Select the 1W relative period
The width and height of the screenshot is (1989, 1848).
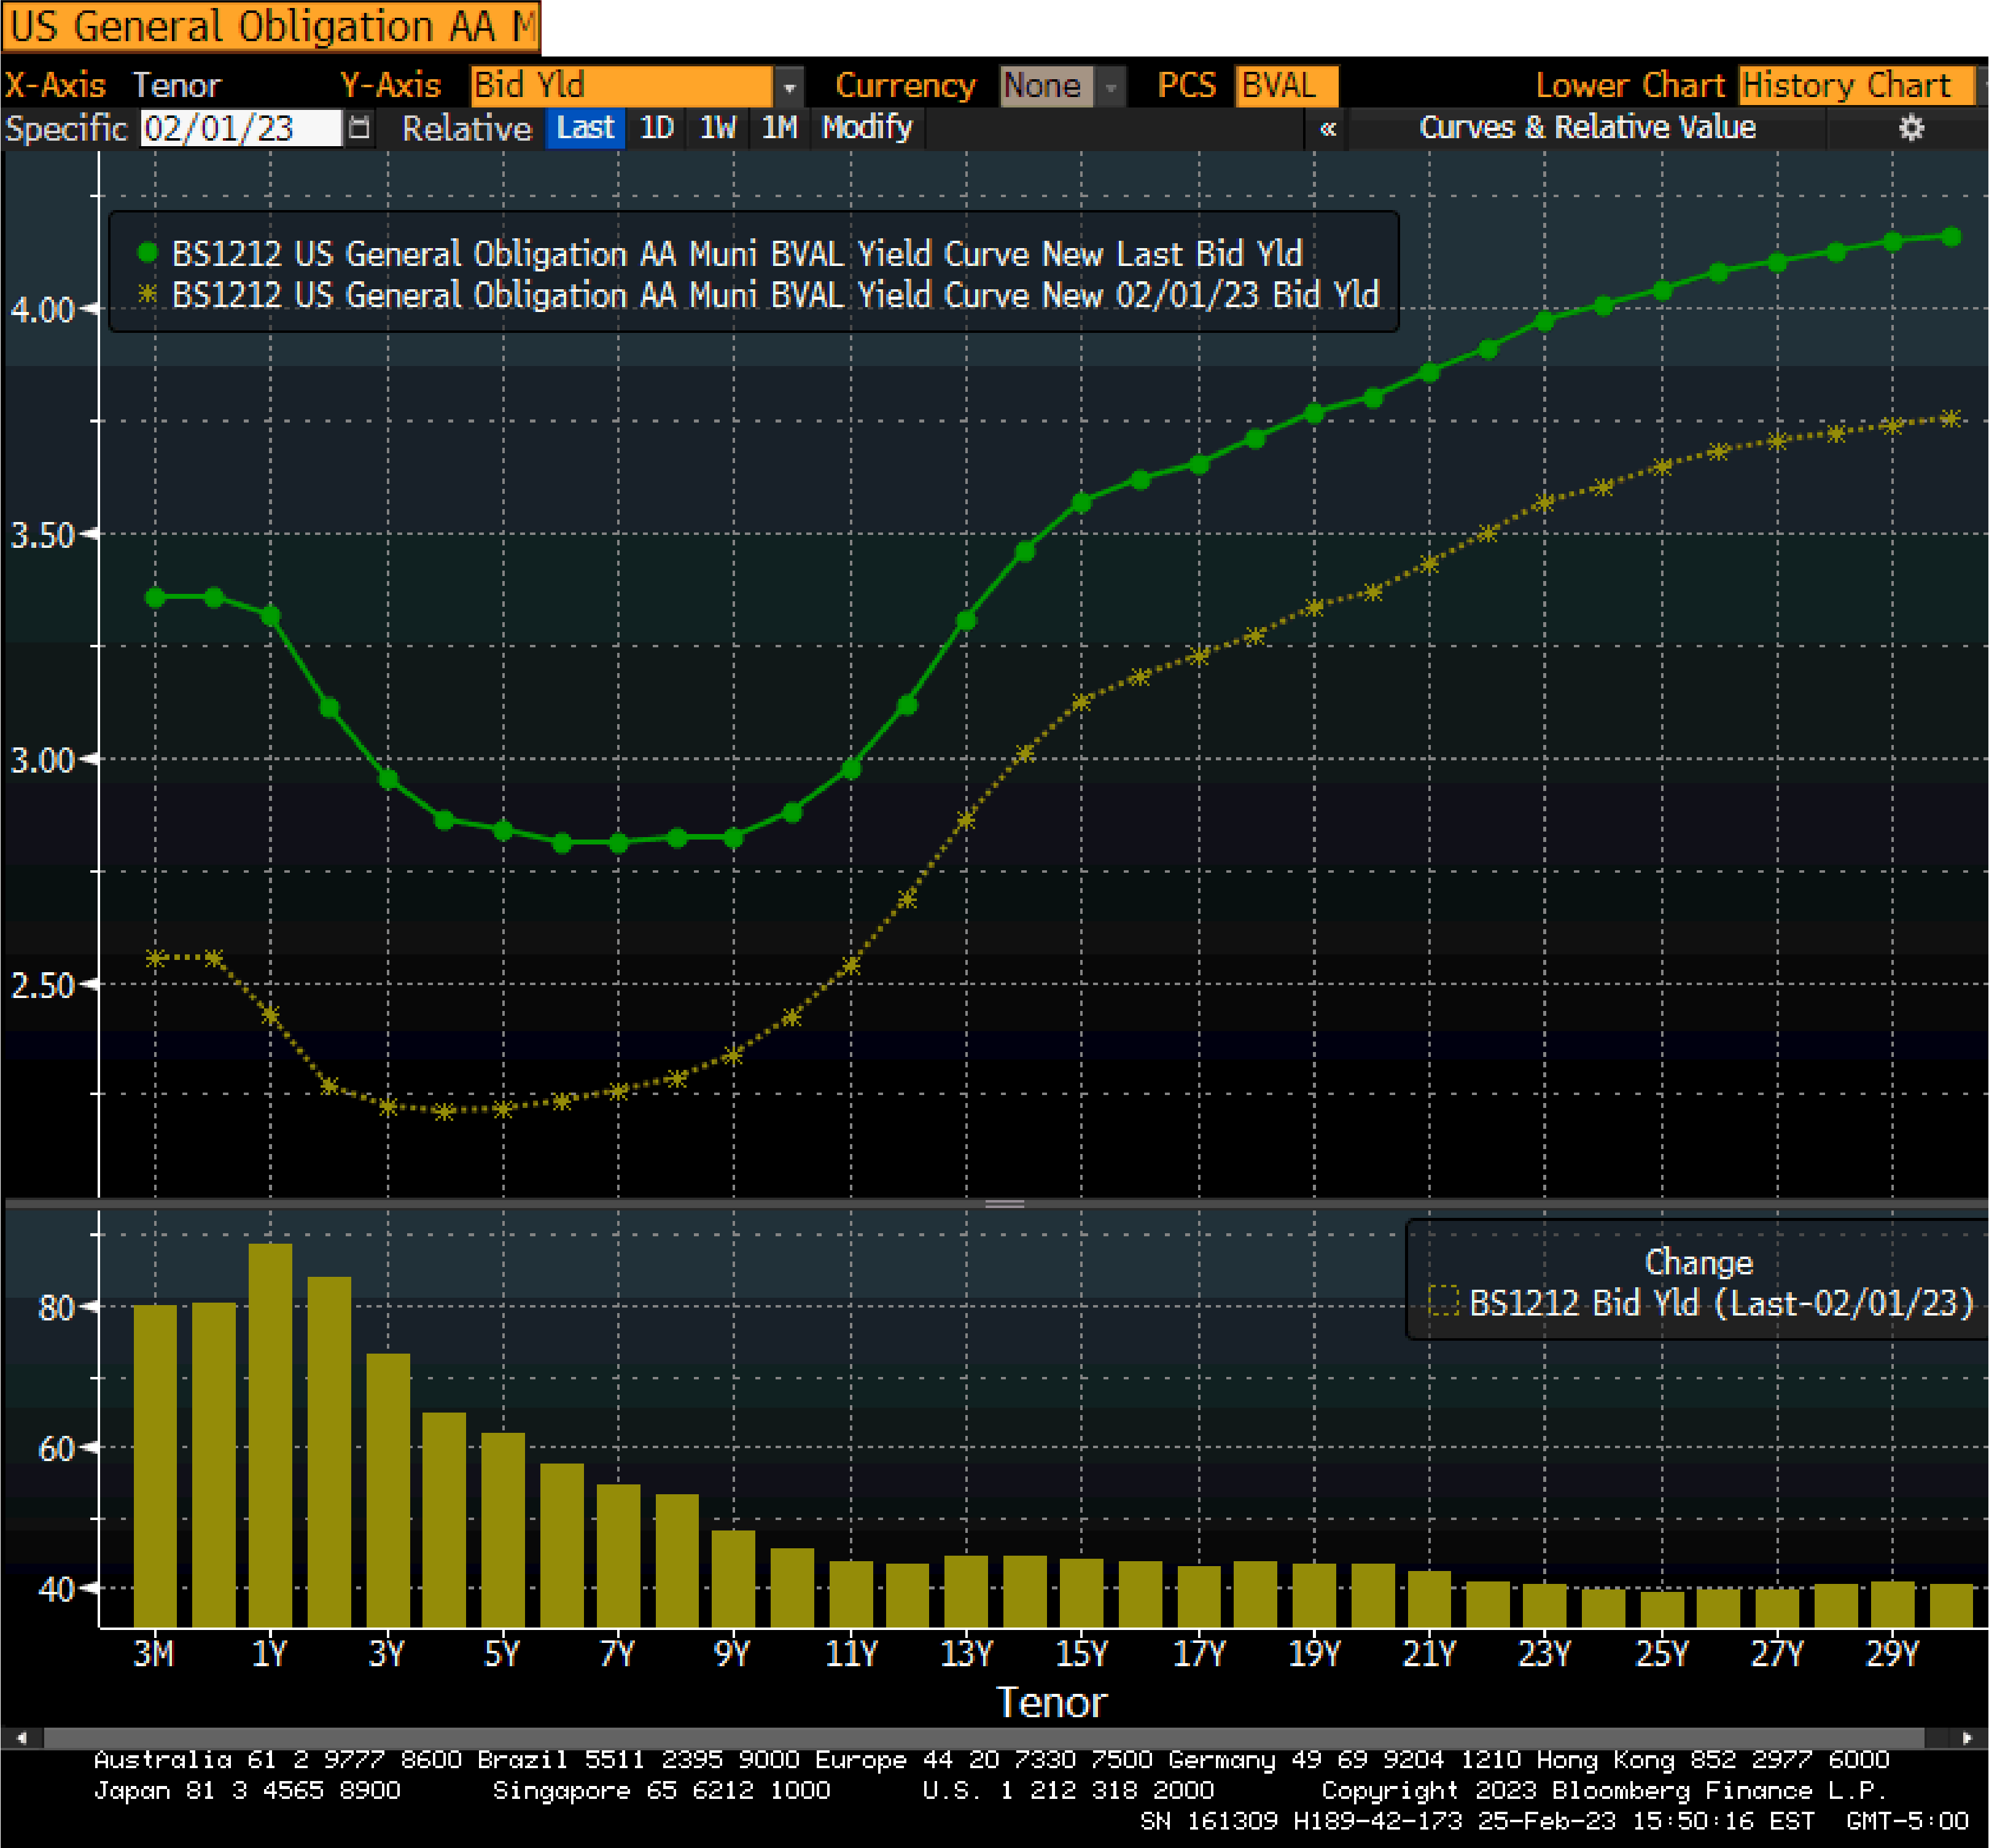717,128
